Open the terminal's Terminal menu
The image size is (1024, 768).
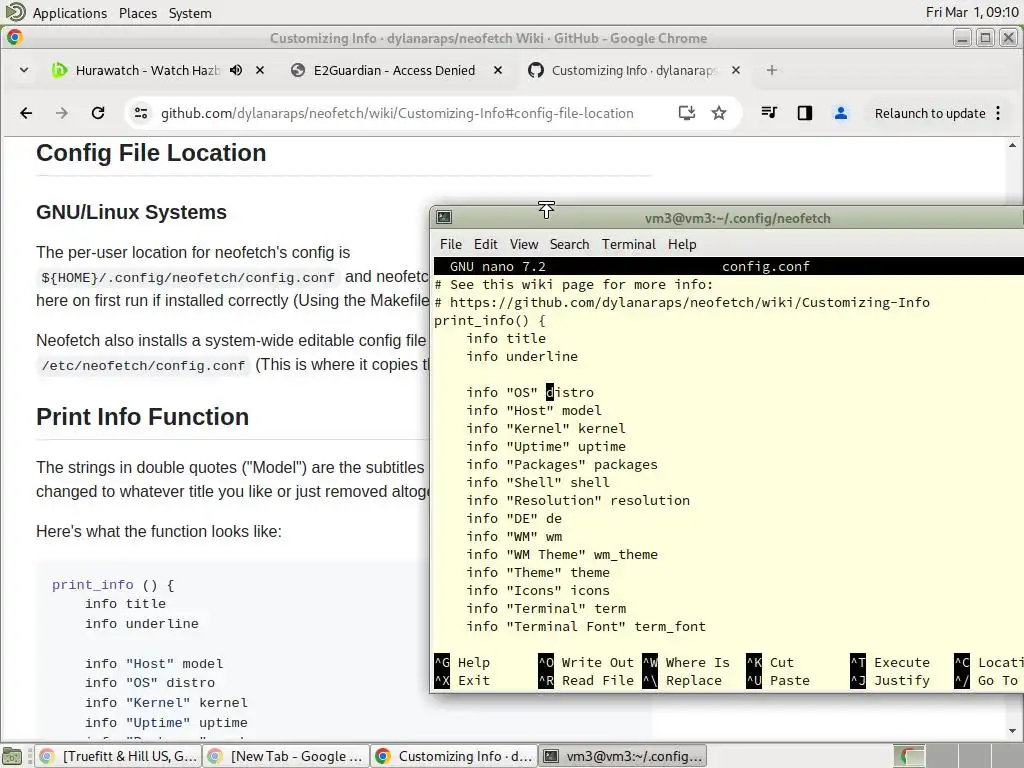tap(628, 244)
